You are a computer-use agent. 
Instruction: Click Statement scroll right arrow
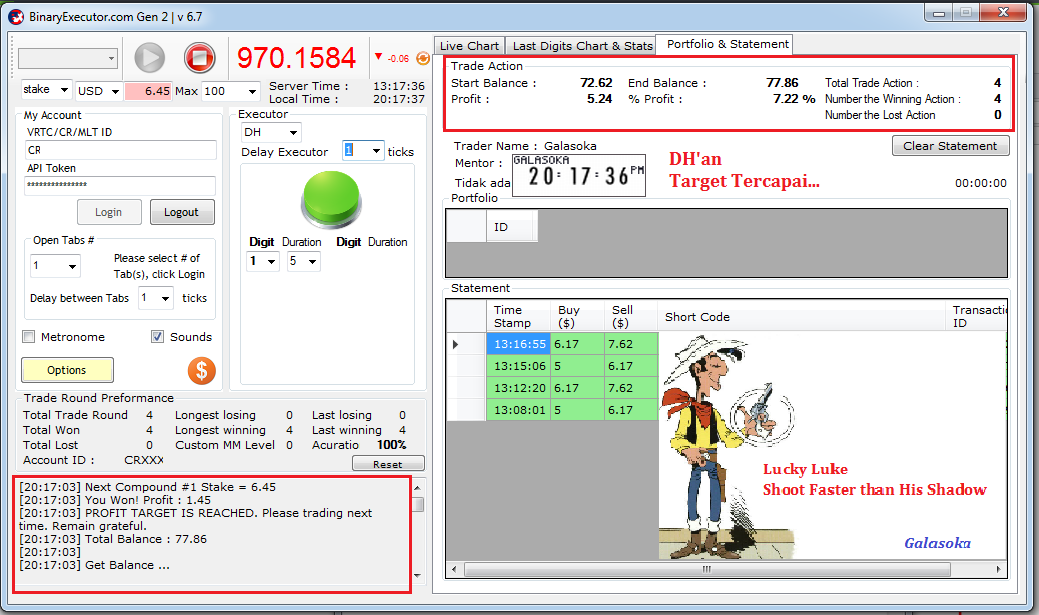[999, 569]
